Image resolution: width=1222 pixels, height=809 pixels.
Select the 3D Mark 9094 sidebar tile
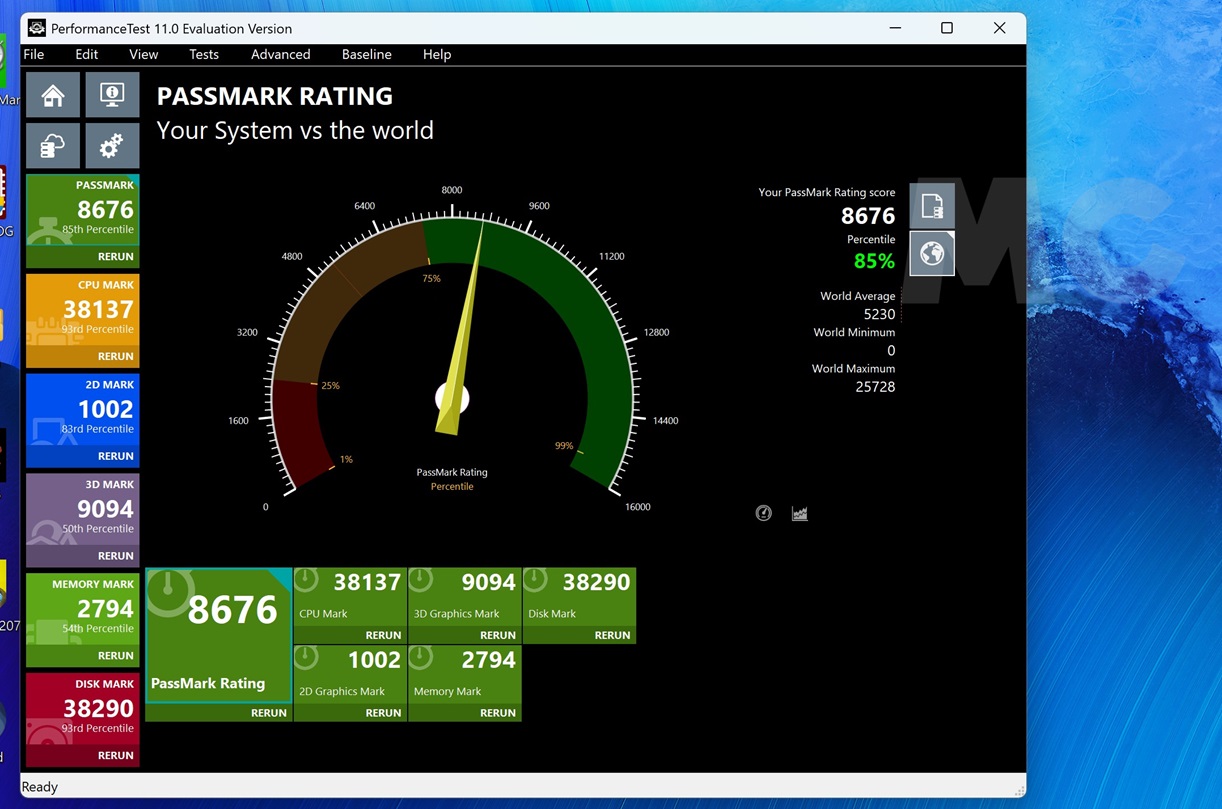click(x=82, y=509)
